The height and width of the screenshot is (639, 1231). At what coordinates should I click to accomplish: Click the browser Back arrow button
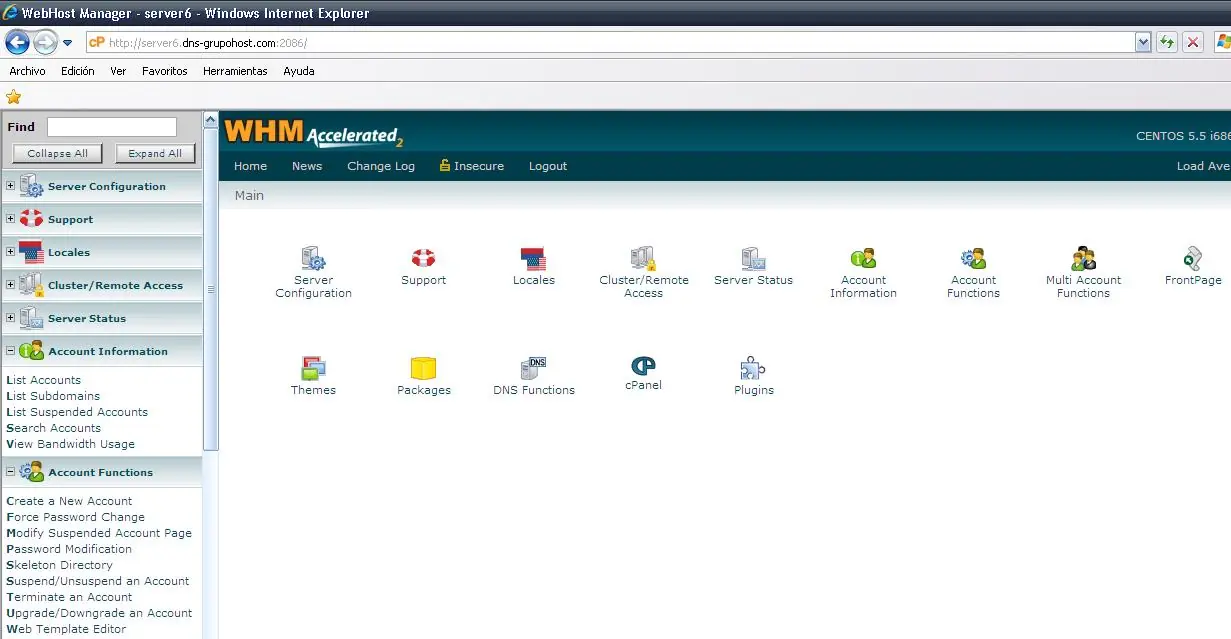[x=17, y=42]
